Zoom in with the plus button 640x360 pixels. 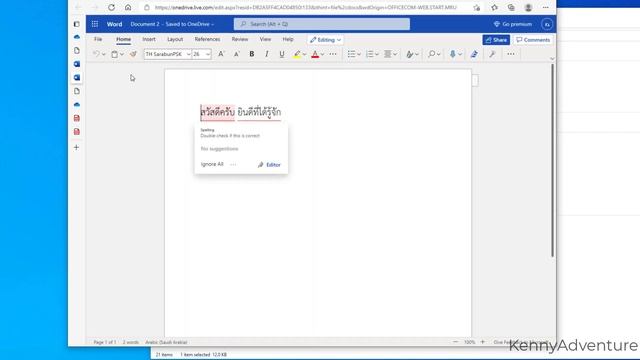482,342
